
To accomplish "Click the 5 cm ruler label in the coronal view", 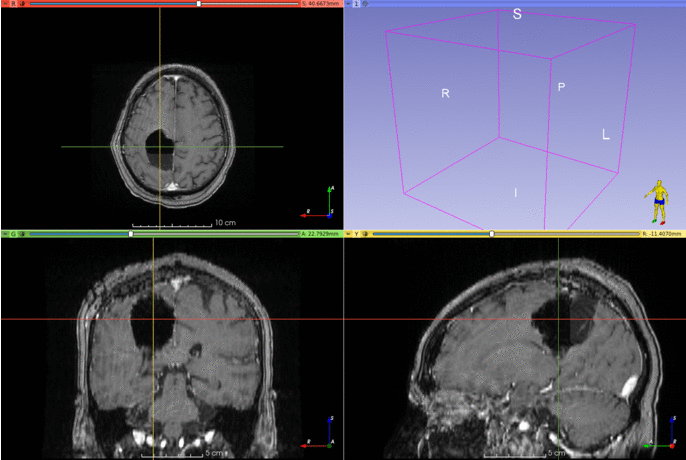I will point(214,453).
